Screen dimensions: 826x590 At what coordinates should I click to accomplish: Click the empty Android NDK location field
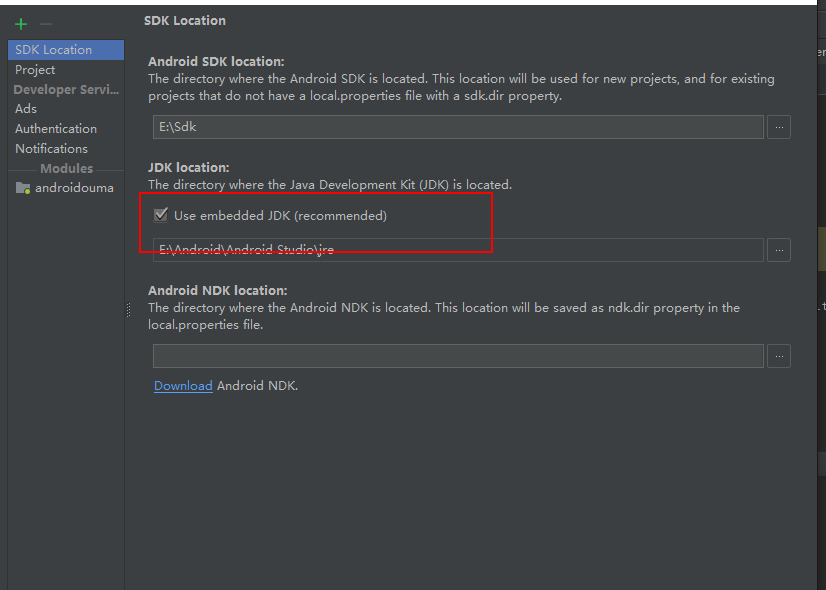click(x=458, y=355)
